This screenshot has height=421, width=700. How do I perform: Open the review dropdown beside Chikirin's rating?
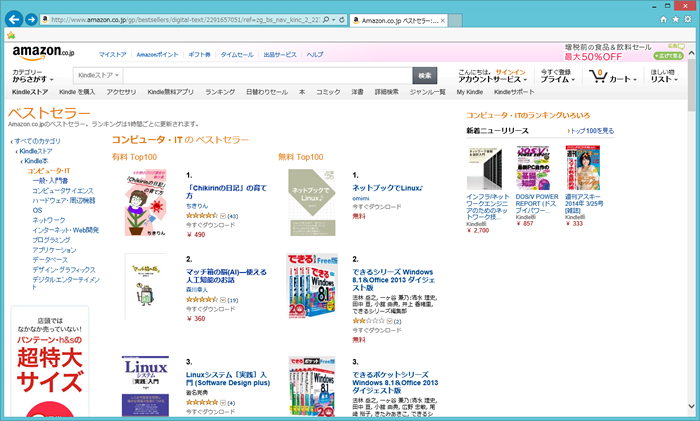(223, 216)
